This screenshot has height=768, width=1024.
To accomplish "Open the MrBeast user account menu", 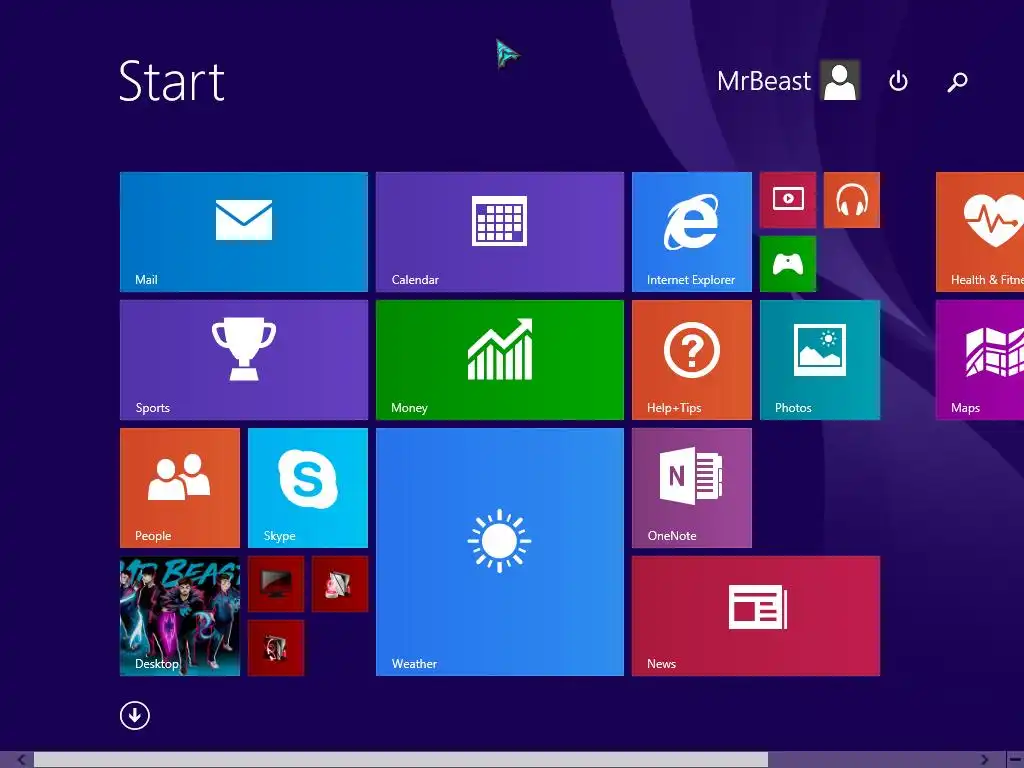I will click(x=788, y=80).
